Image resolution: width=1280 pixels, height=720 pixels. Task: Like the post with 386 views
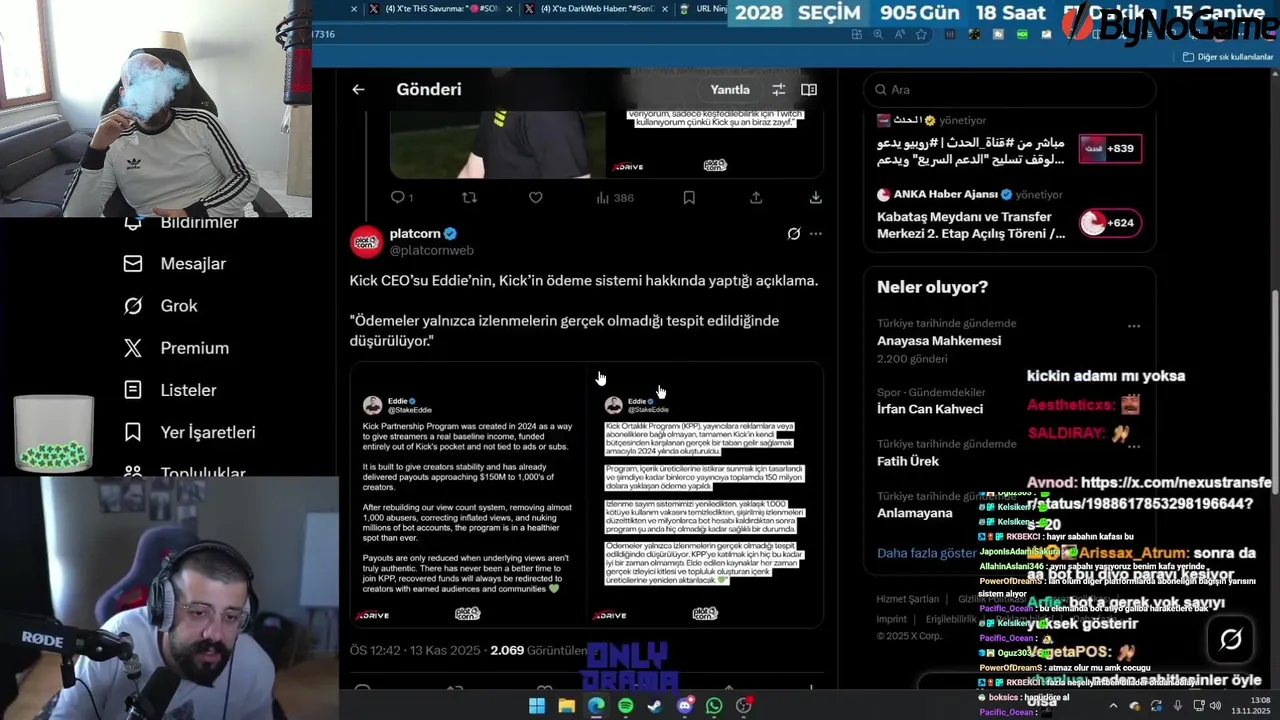pyautogui.click(x=536, y=198)
